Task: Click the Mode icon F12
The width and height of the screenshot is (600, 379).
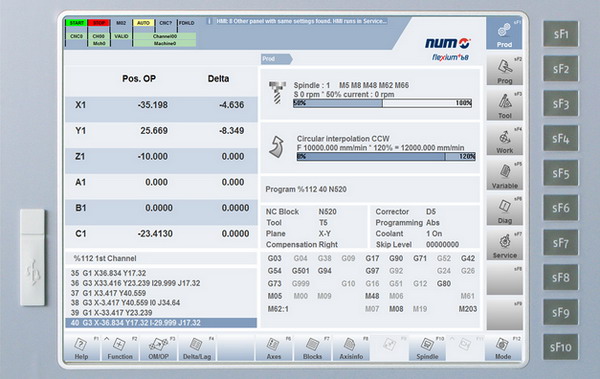Action: (503, 348)
